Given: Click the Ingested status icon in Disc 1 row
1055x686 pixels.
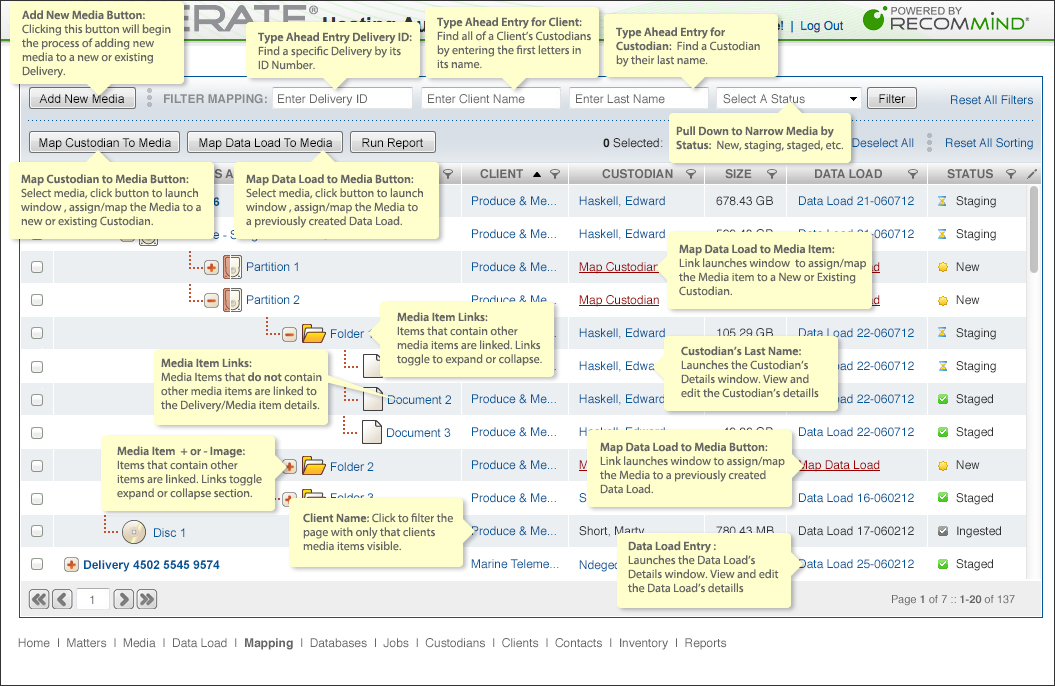Looking at the screenshot, I should 943,531.
